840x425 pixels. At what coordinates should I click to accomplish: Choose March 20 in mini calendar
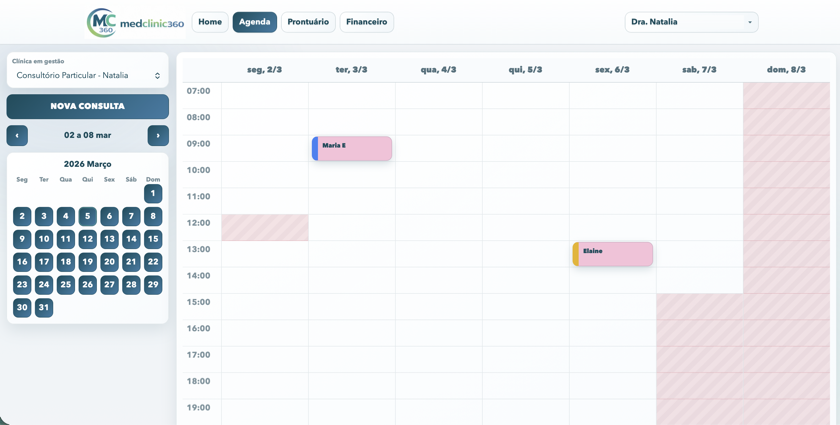[x=109, y=262]
